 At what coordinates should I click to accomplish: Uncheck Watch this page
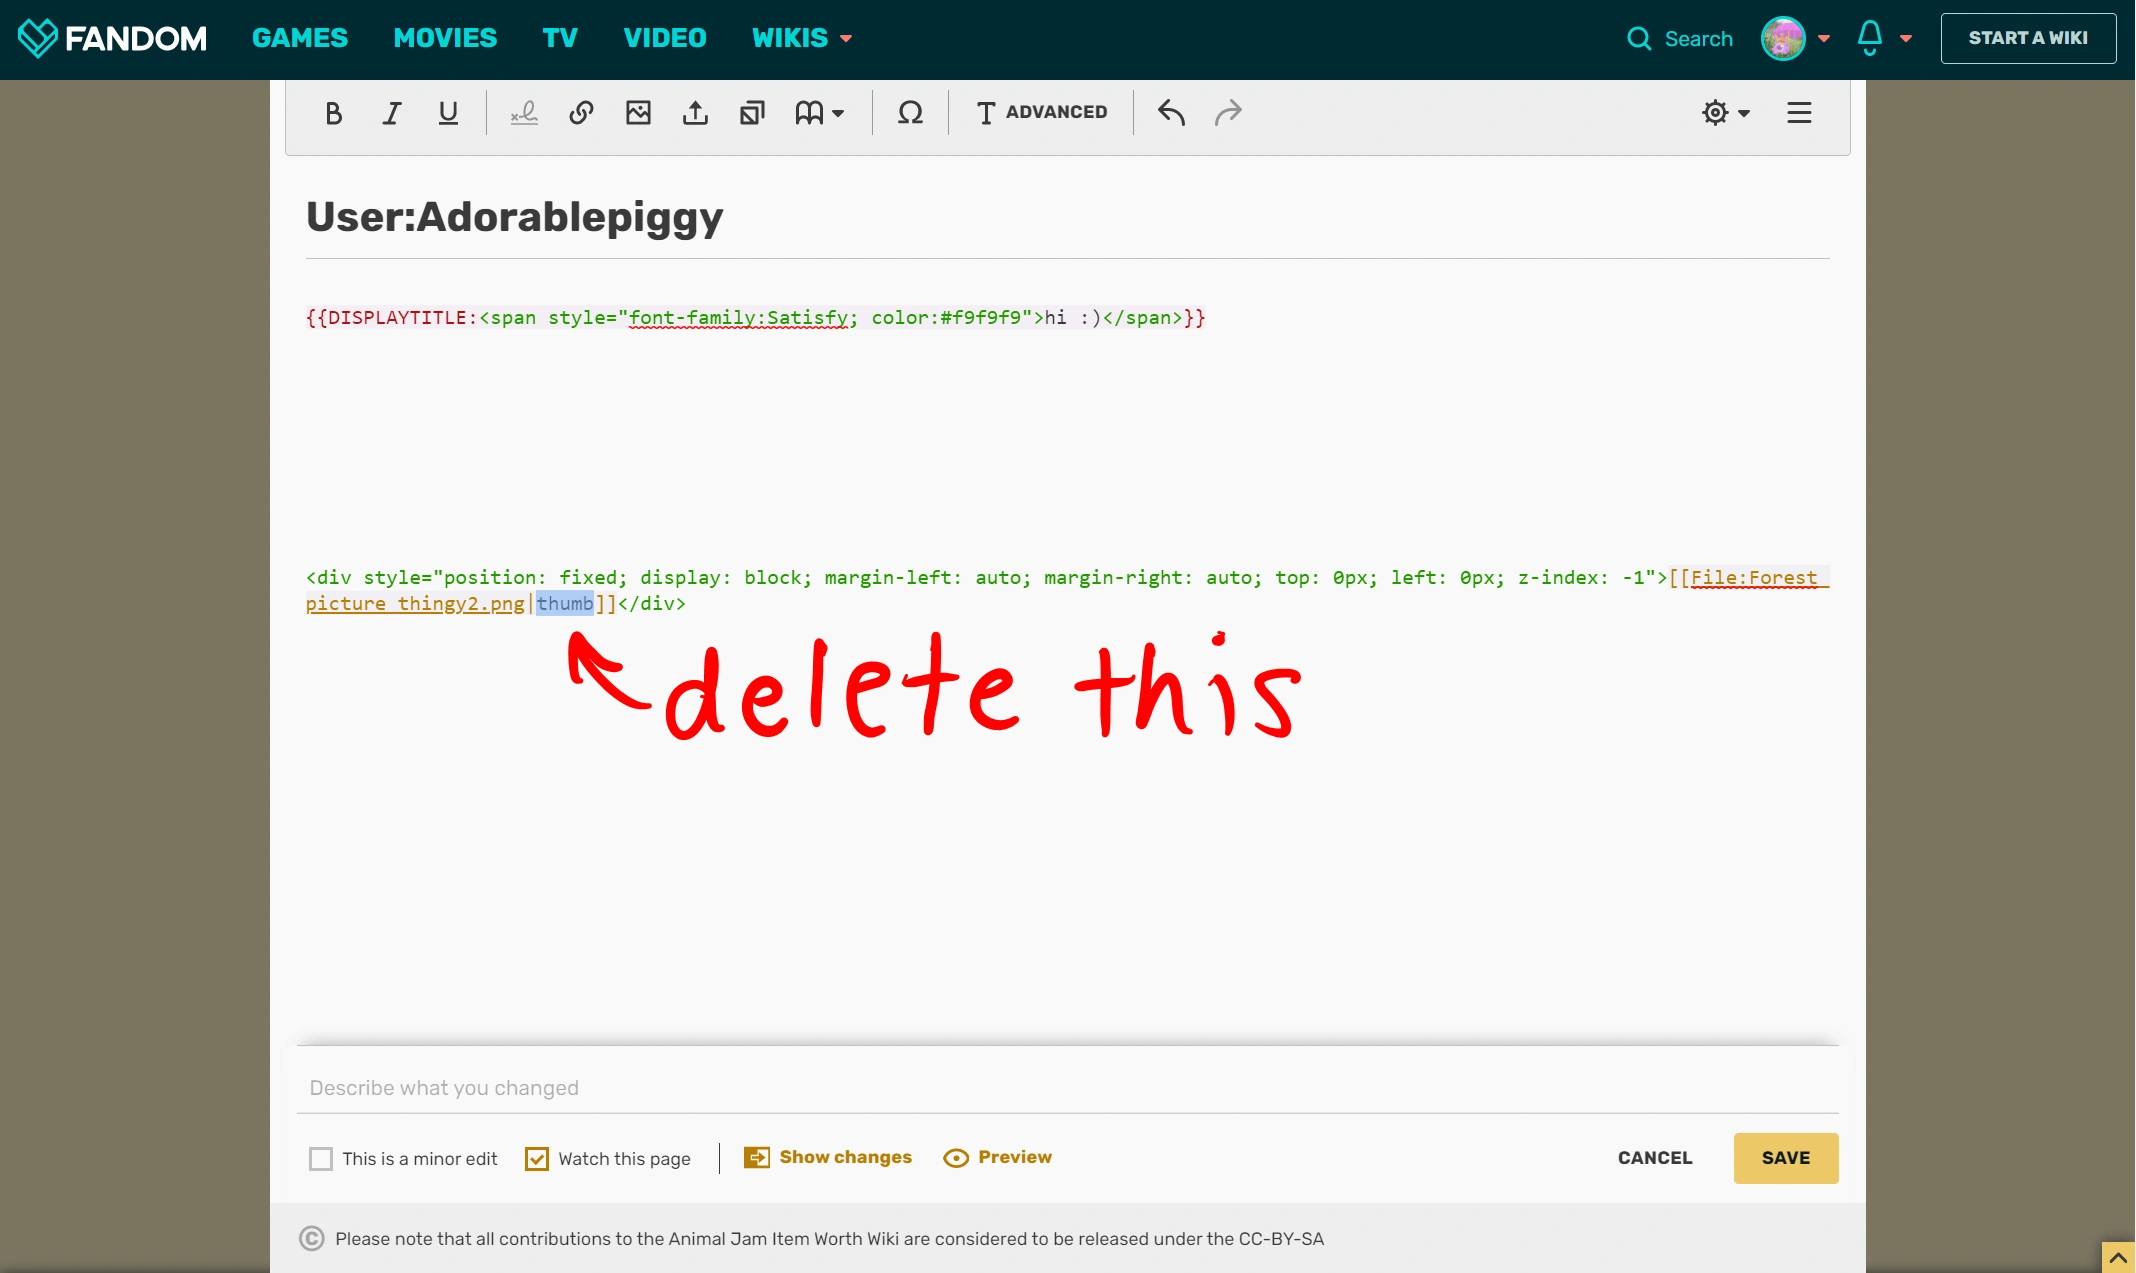click(x=537, y=1158)
